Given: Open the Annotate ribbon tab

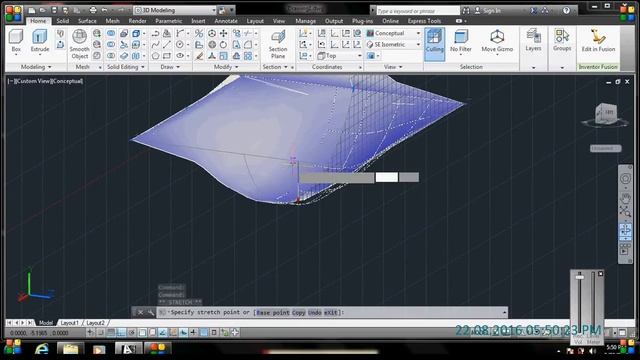Looking at the screenshot, I should click(226, 21).
